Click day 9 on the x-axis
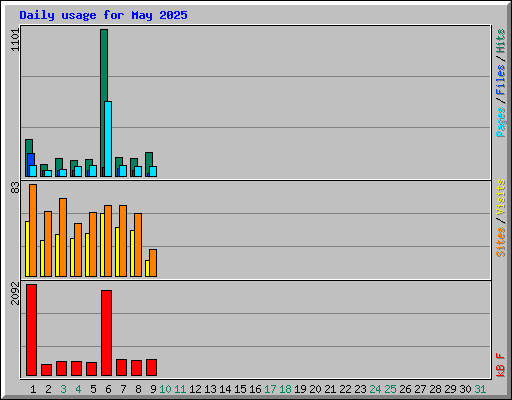This screenshot has width=512, height=400. coord(153,389)
